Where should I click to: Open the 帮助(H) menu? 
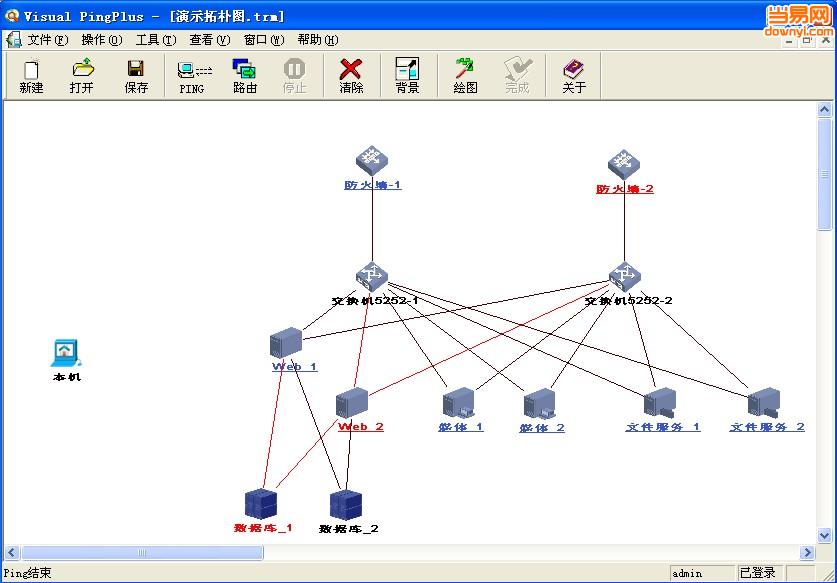(x=318, y=40)
